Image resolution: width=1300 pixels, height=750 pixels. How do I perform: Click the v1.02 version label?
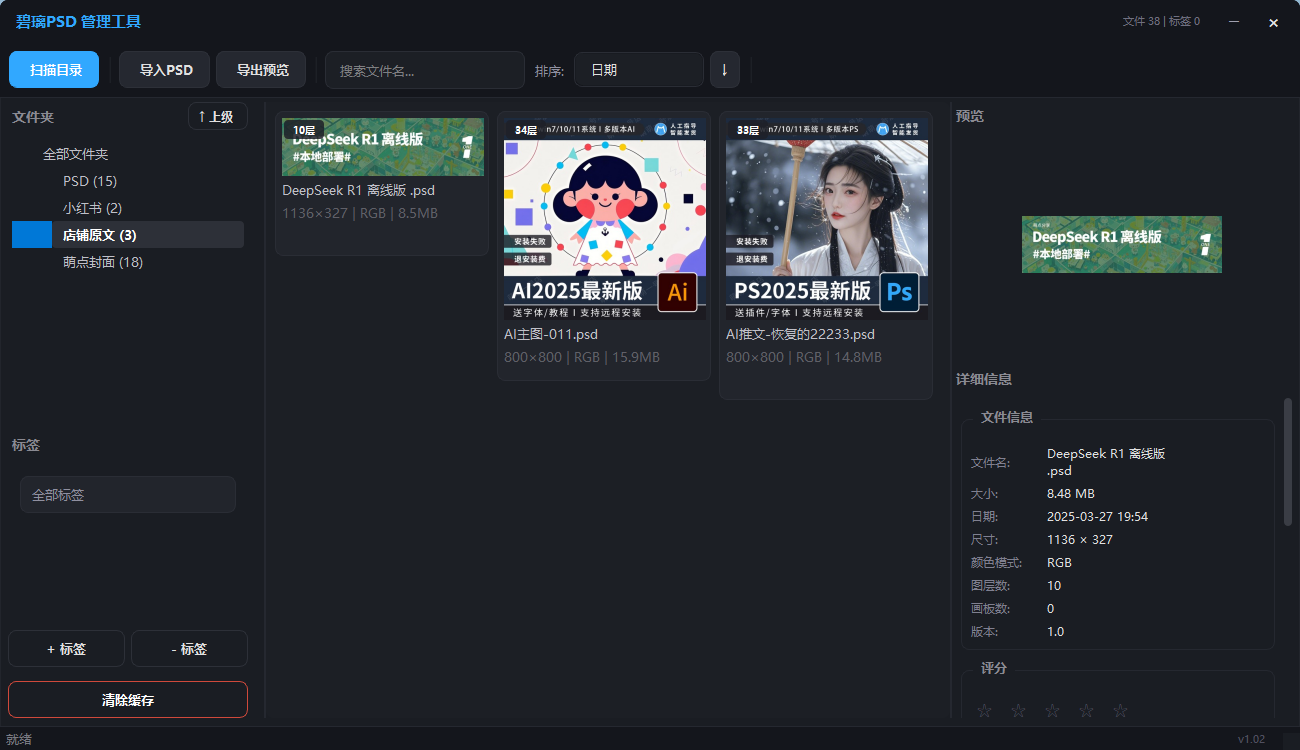(1251, 739)
